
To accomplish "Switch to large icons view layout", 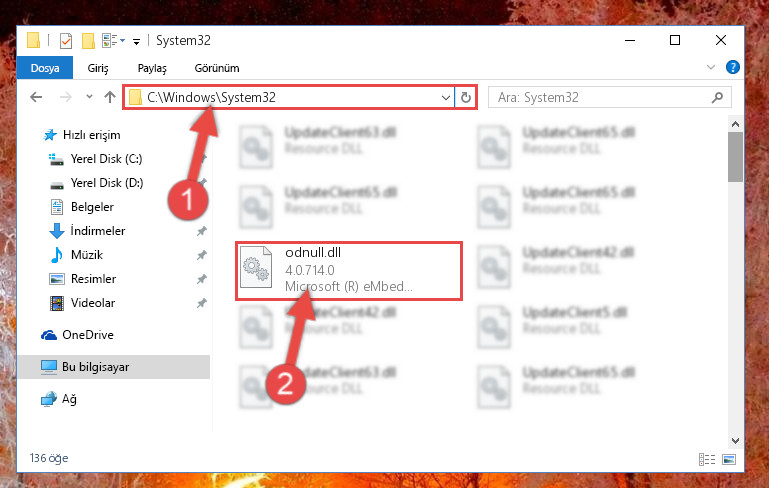I will [x=729, y=459].
